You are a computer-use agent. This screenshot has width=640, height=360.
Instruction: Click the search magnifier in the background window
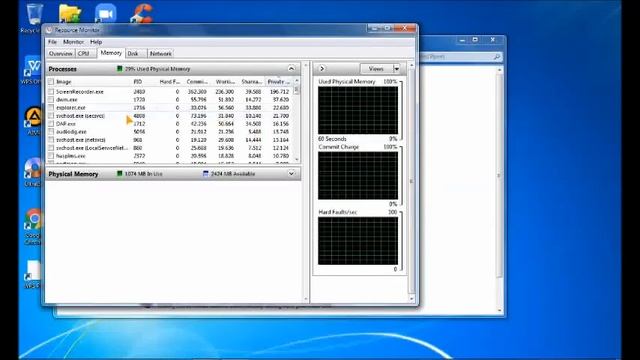pyautogui.click(x=497, y=57)
